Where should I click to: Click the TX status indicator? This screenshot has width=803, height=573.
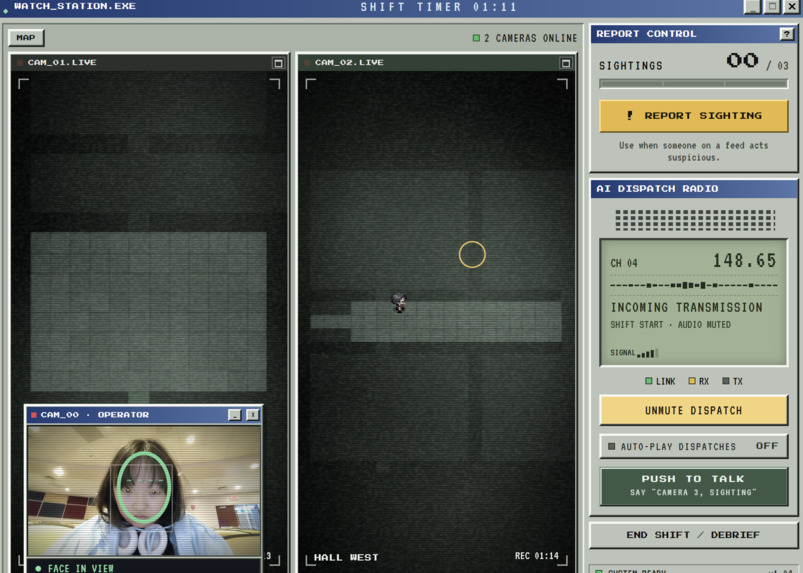732,381
